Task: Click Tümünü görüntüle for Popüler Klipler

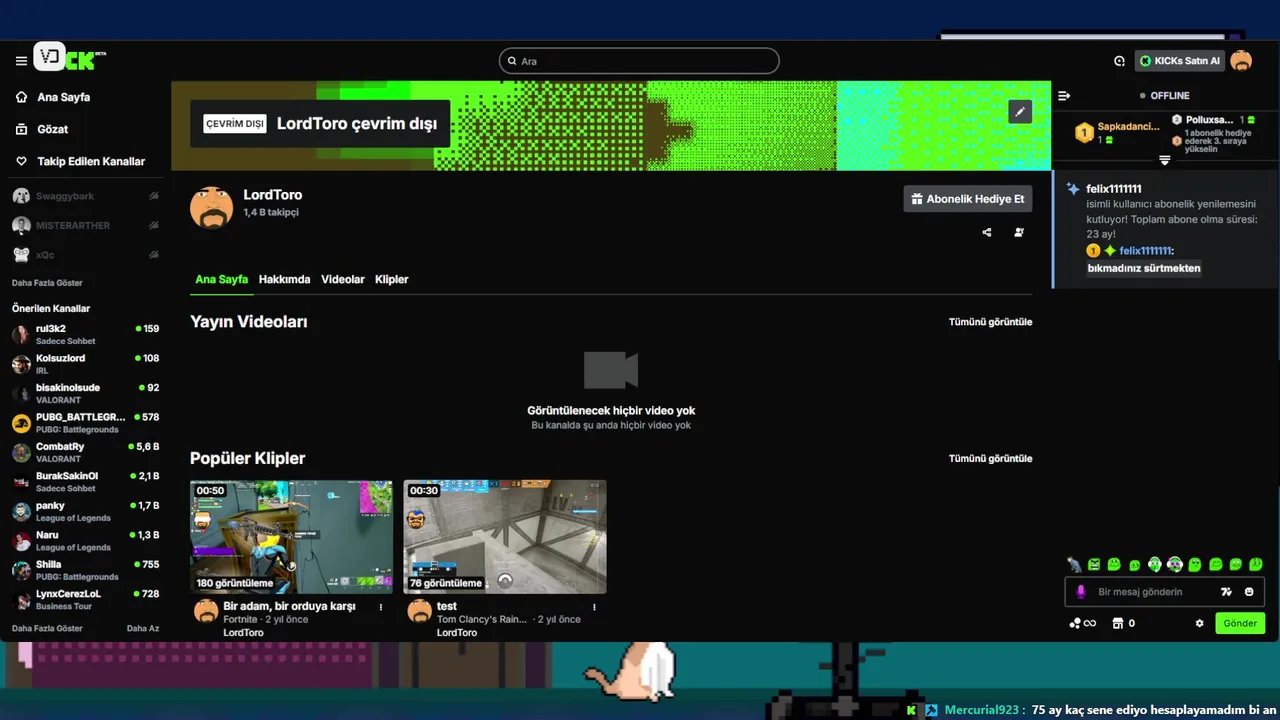Action: 990,458
